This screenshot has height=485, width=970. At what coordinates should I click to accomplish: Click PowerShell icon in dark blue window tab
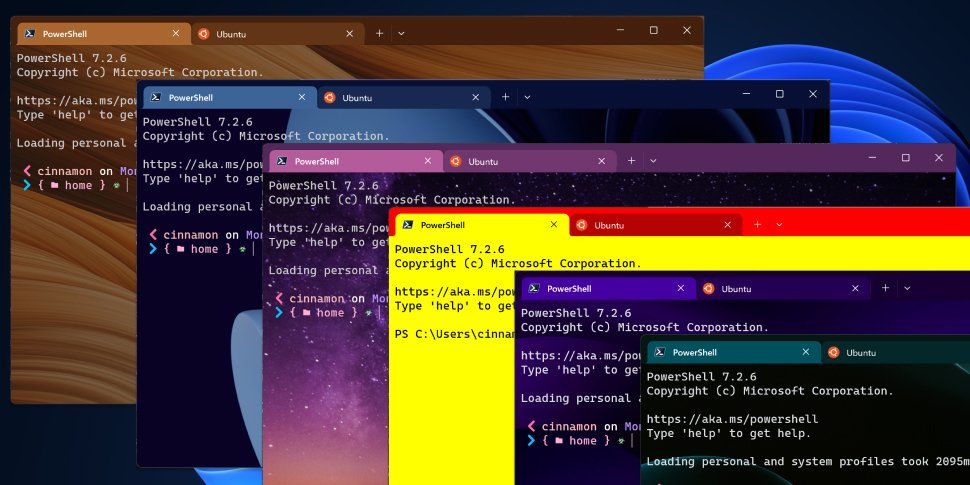155,97
